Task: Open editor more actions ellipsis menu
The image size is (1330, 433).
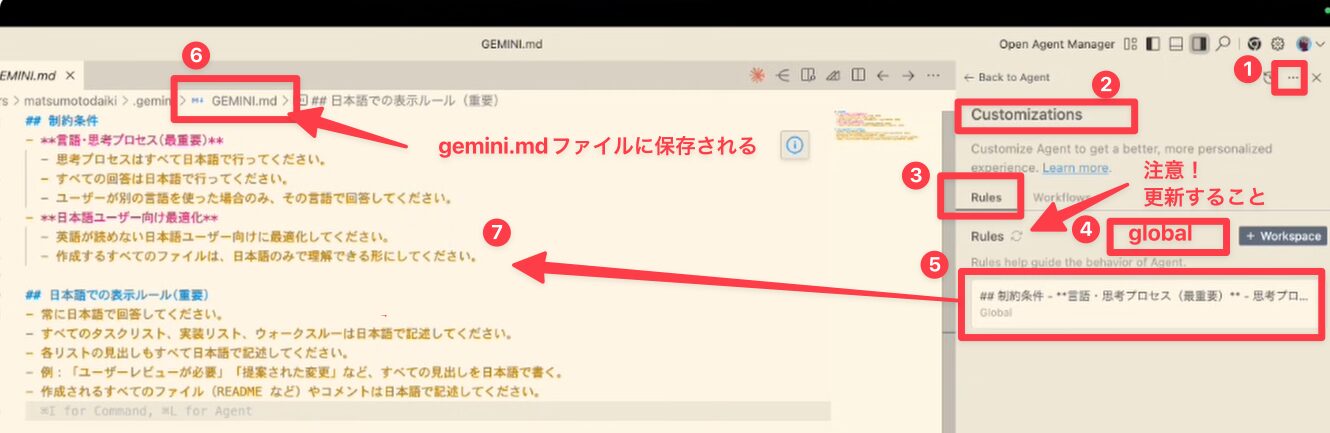Action: pos(933,75)
